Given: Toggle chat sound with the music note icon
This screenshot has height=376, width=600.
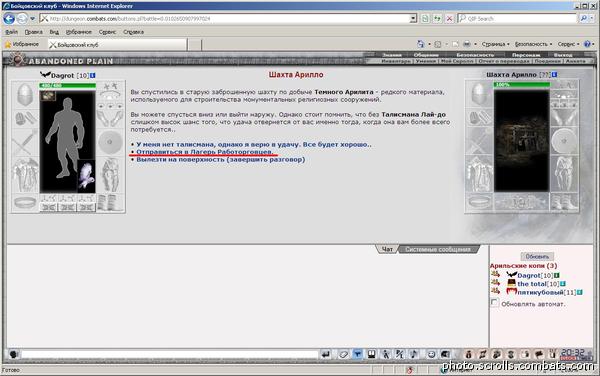Looking at the screenshot, I should click(414, 355).
